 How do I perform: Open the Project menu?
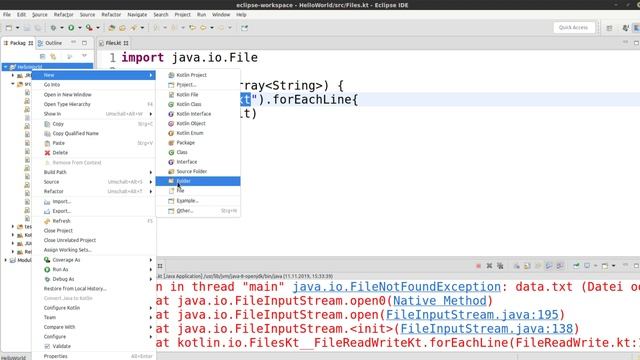point(182,15)
